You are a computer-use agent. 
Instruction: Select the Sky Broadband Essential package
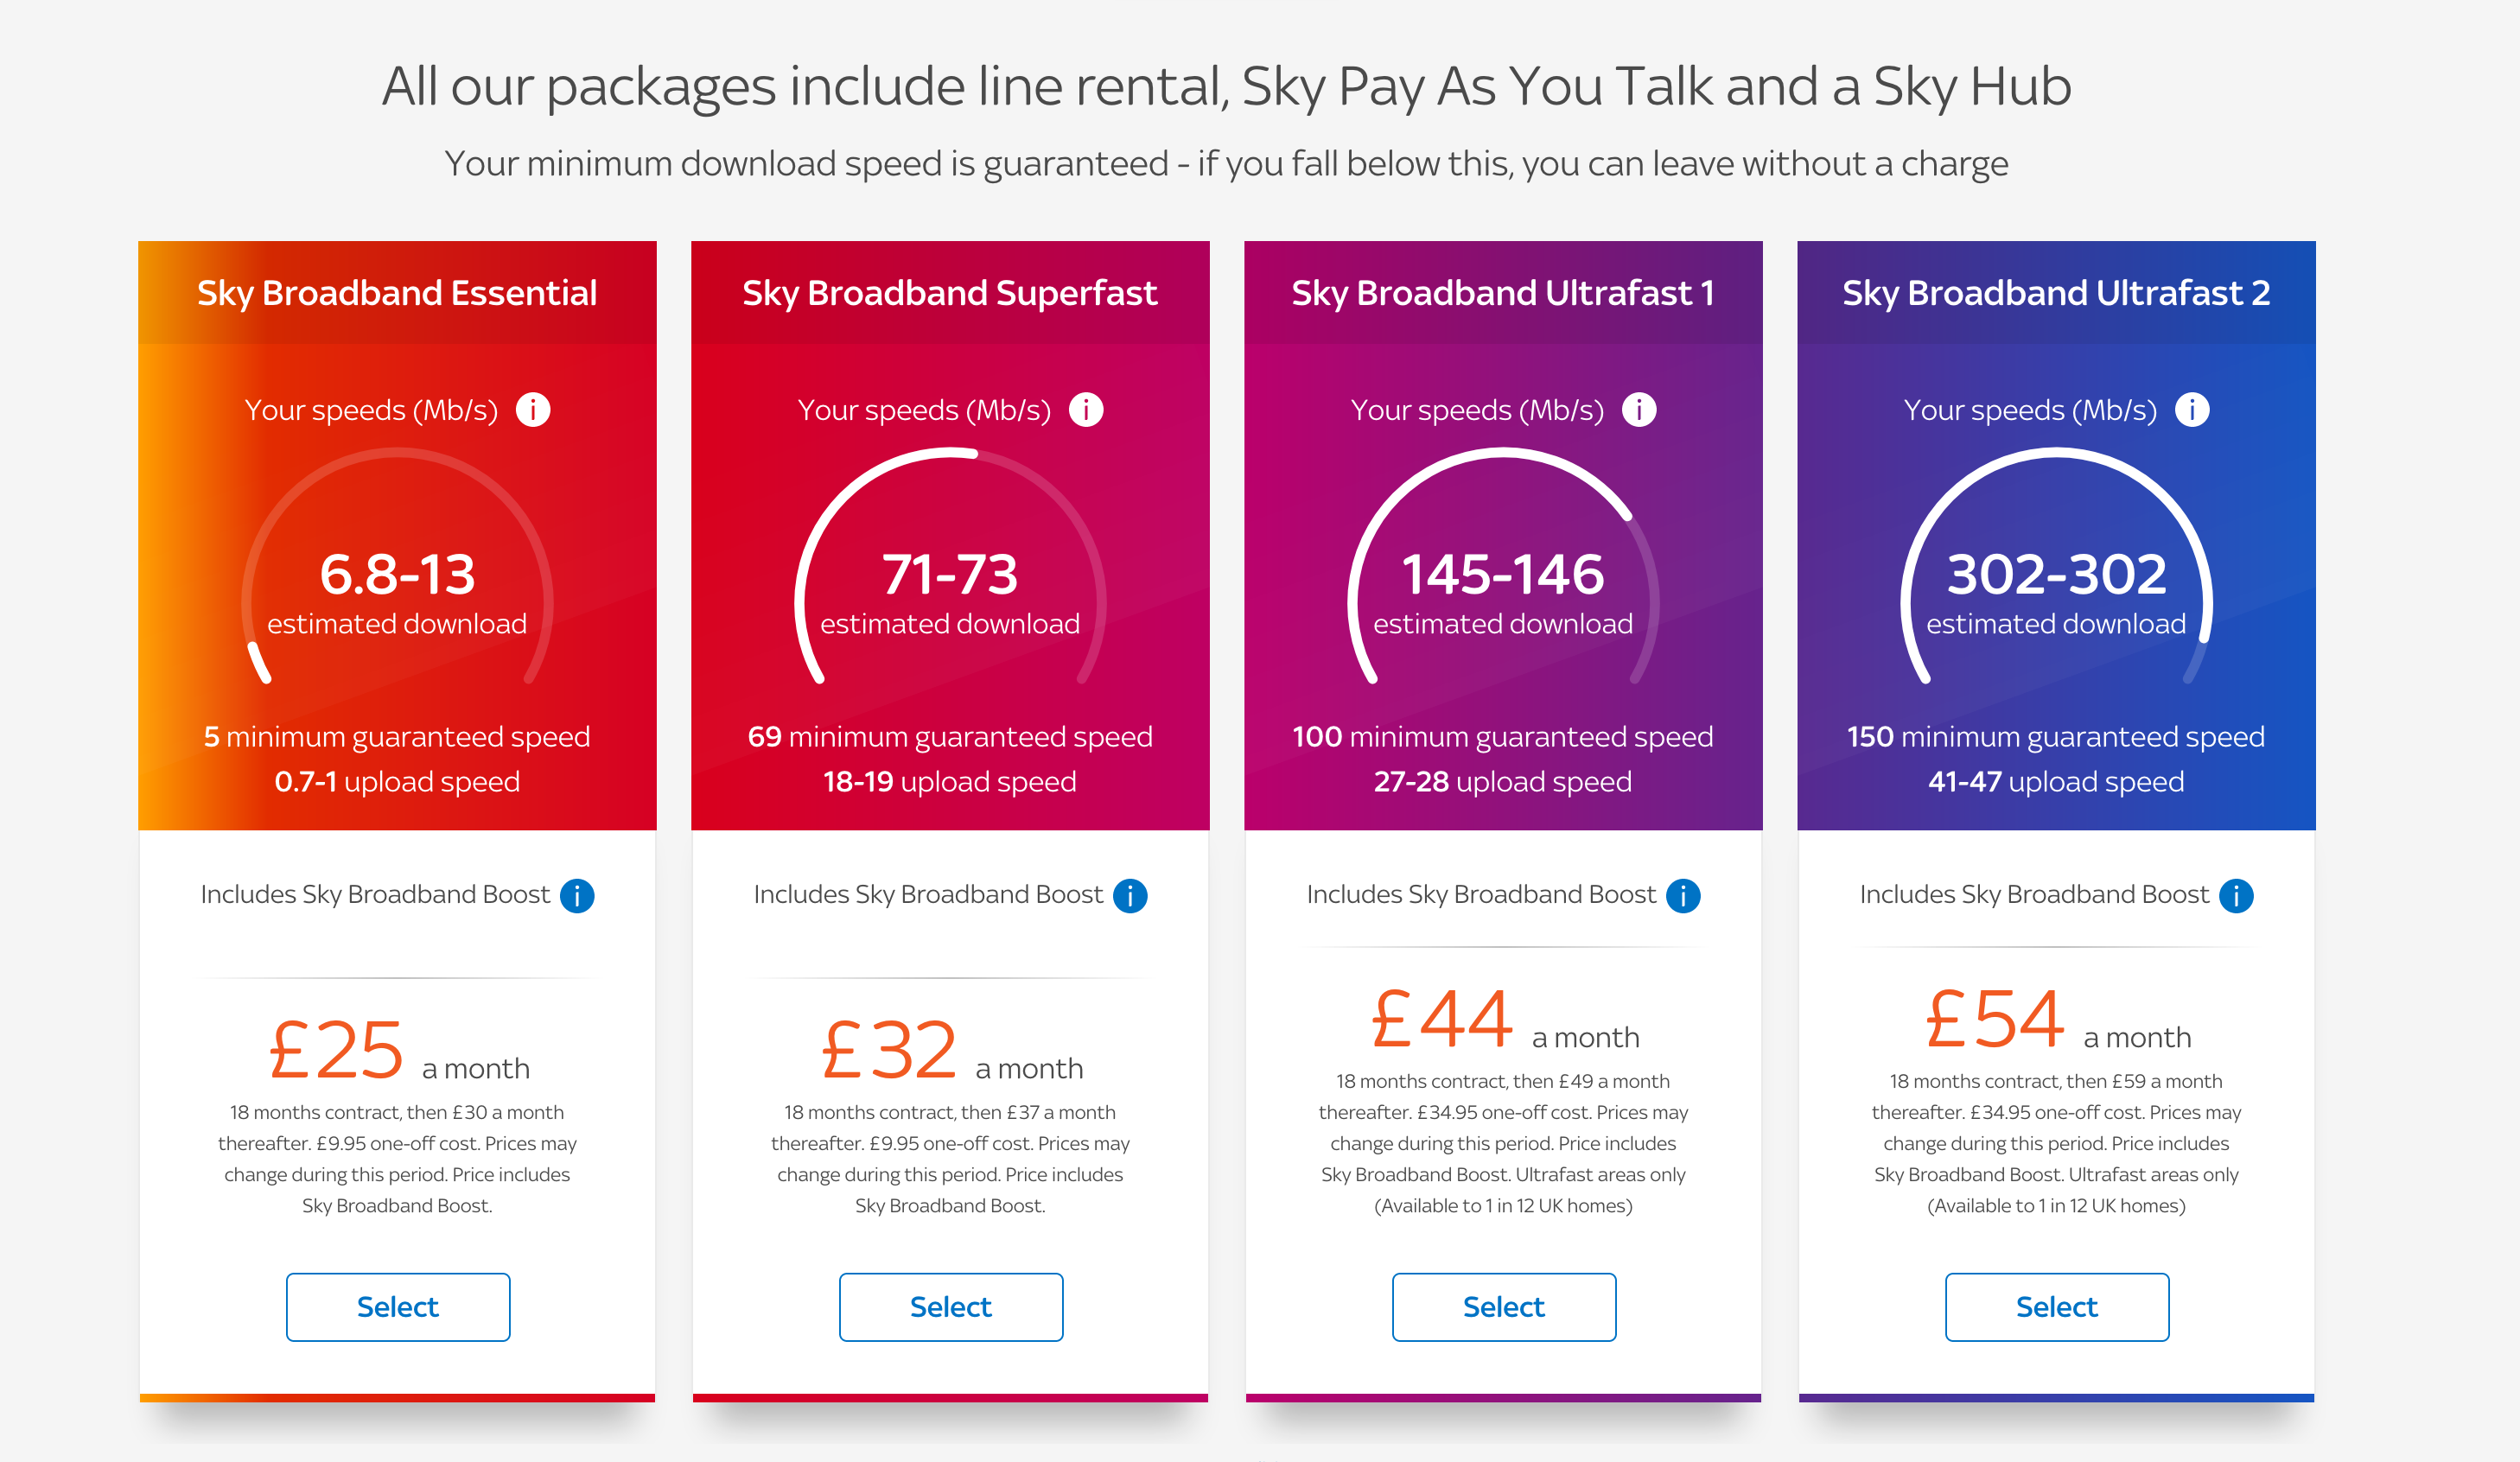(x=398, y=1307)
